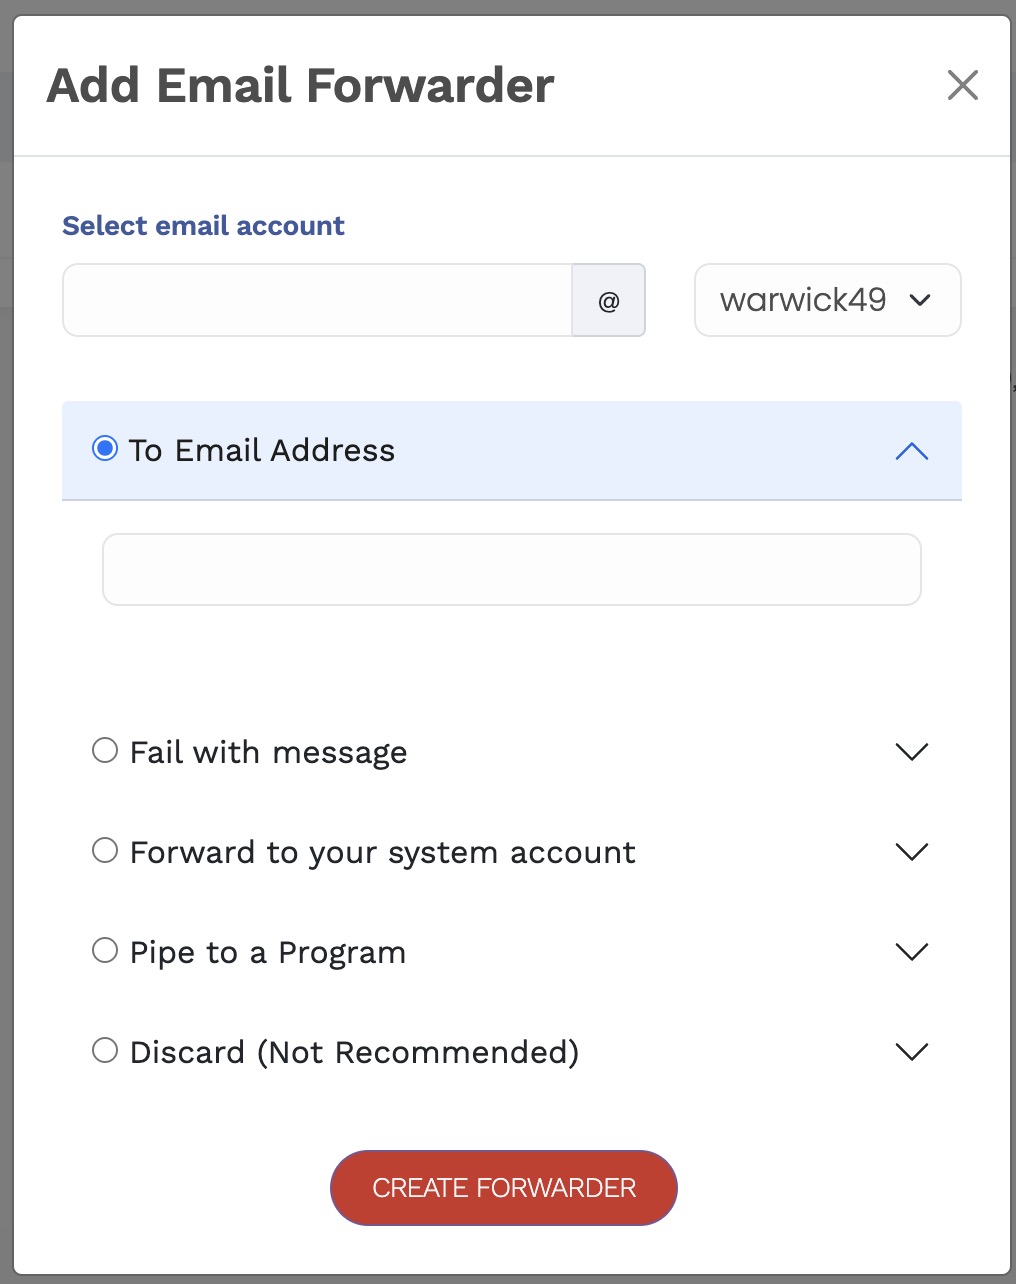Click the Fail with message label
1016x1284 pixels.
268,752
